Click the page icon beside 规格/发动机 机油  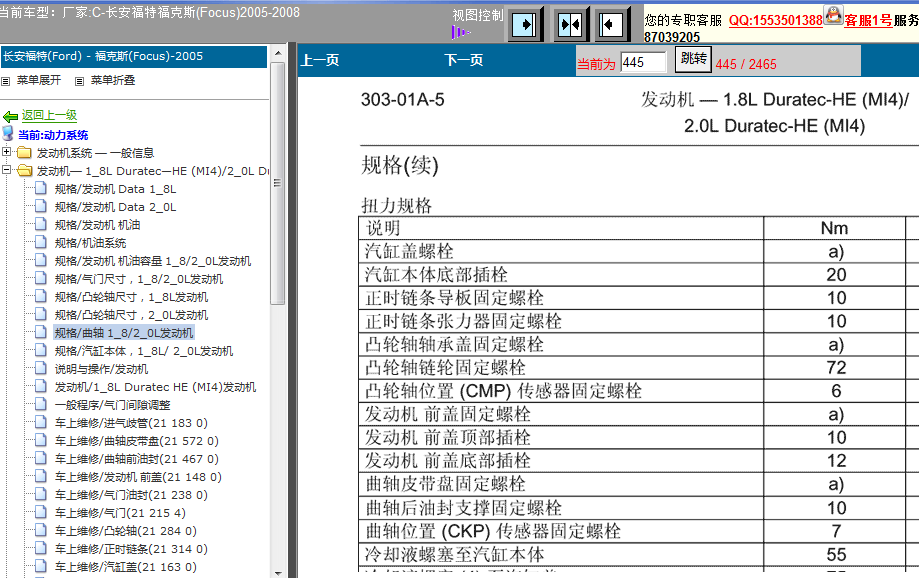40,224
